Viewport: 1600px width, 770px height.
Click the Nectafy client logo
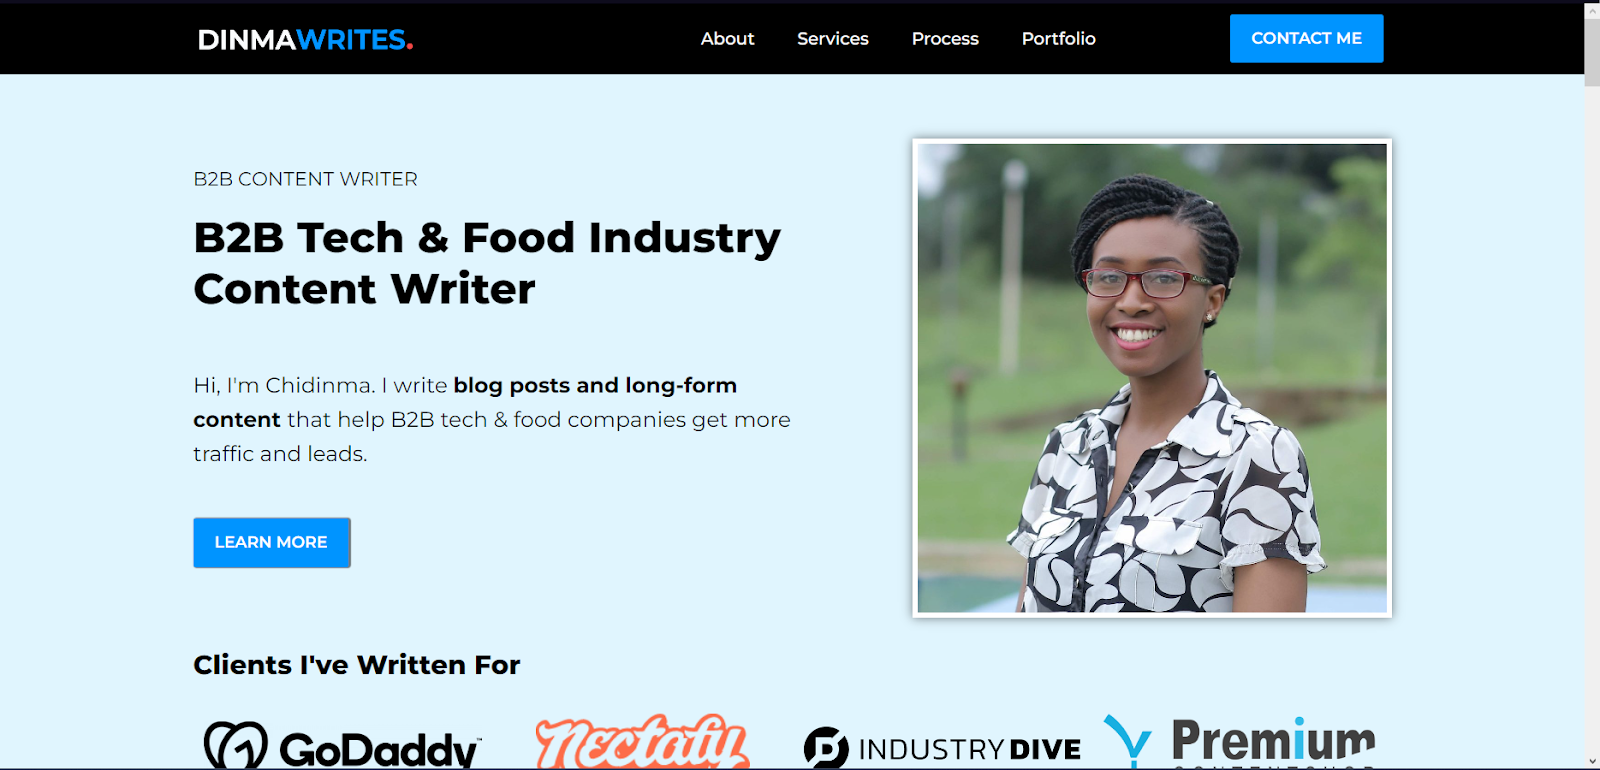pos(642,742)
